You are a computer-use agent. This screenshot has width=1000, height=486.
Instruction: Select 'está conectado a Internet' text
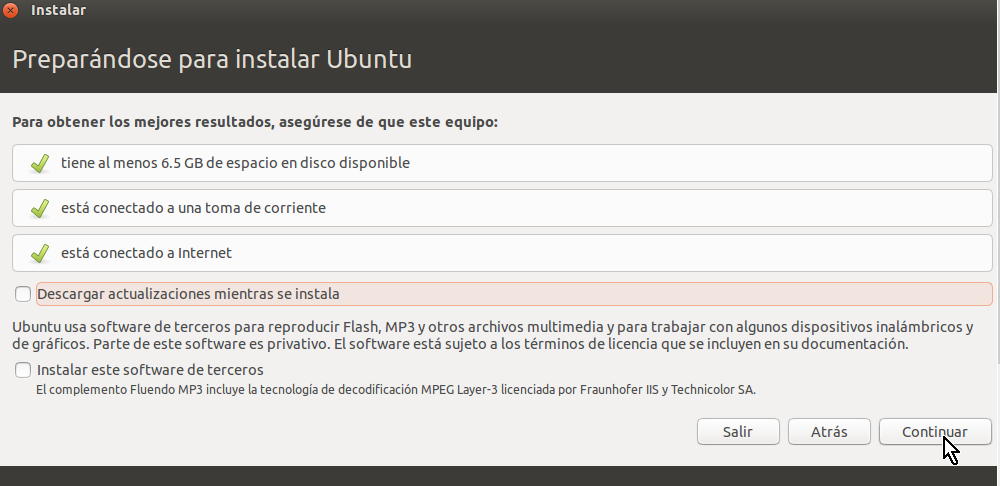coord(146,253)
